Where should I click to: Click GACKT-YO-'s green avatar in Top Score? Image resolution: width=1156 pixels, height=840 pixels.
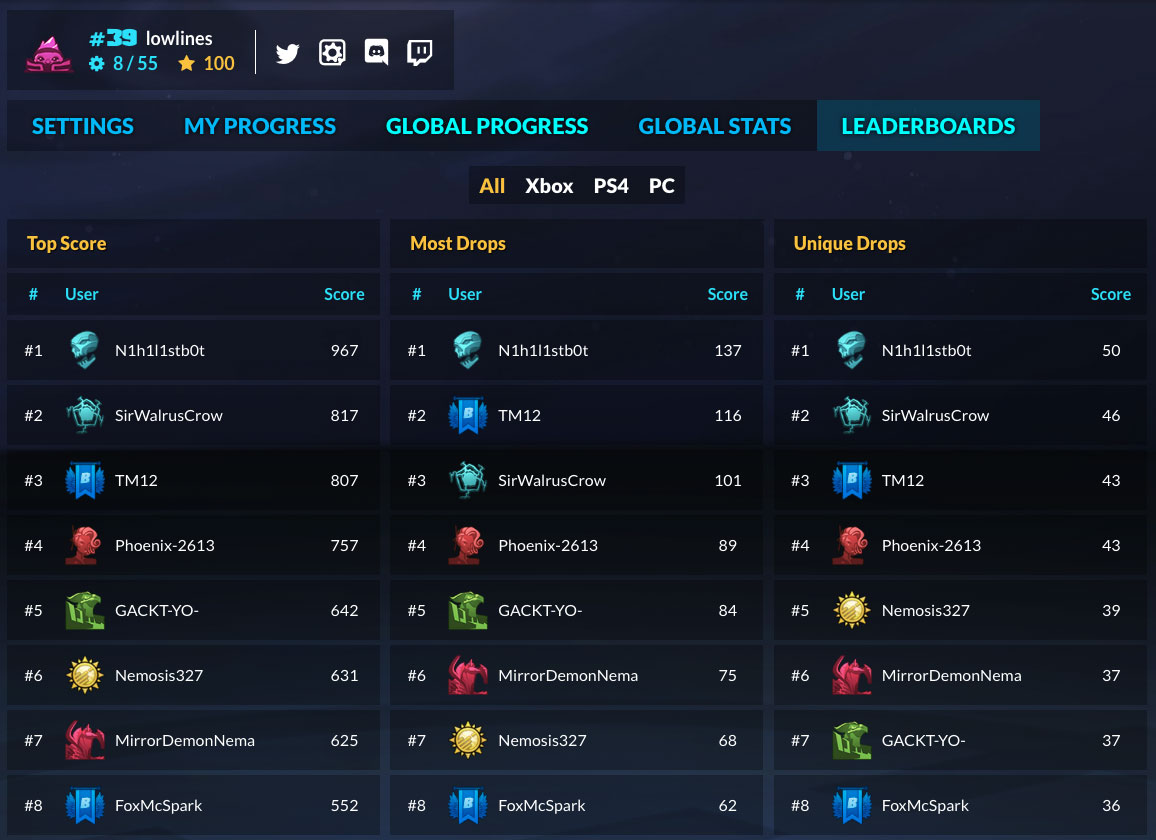coord(85,611)
